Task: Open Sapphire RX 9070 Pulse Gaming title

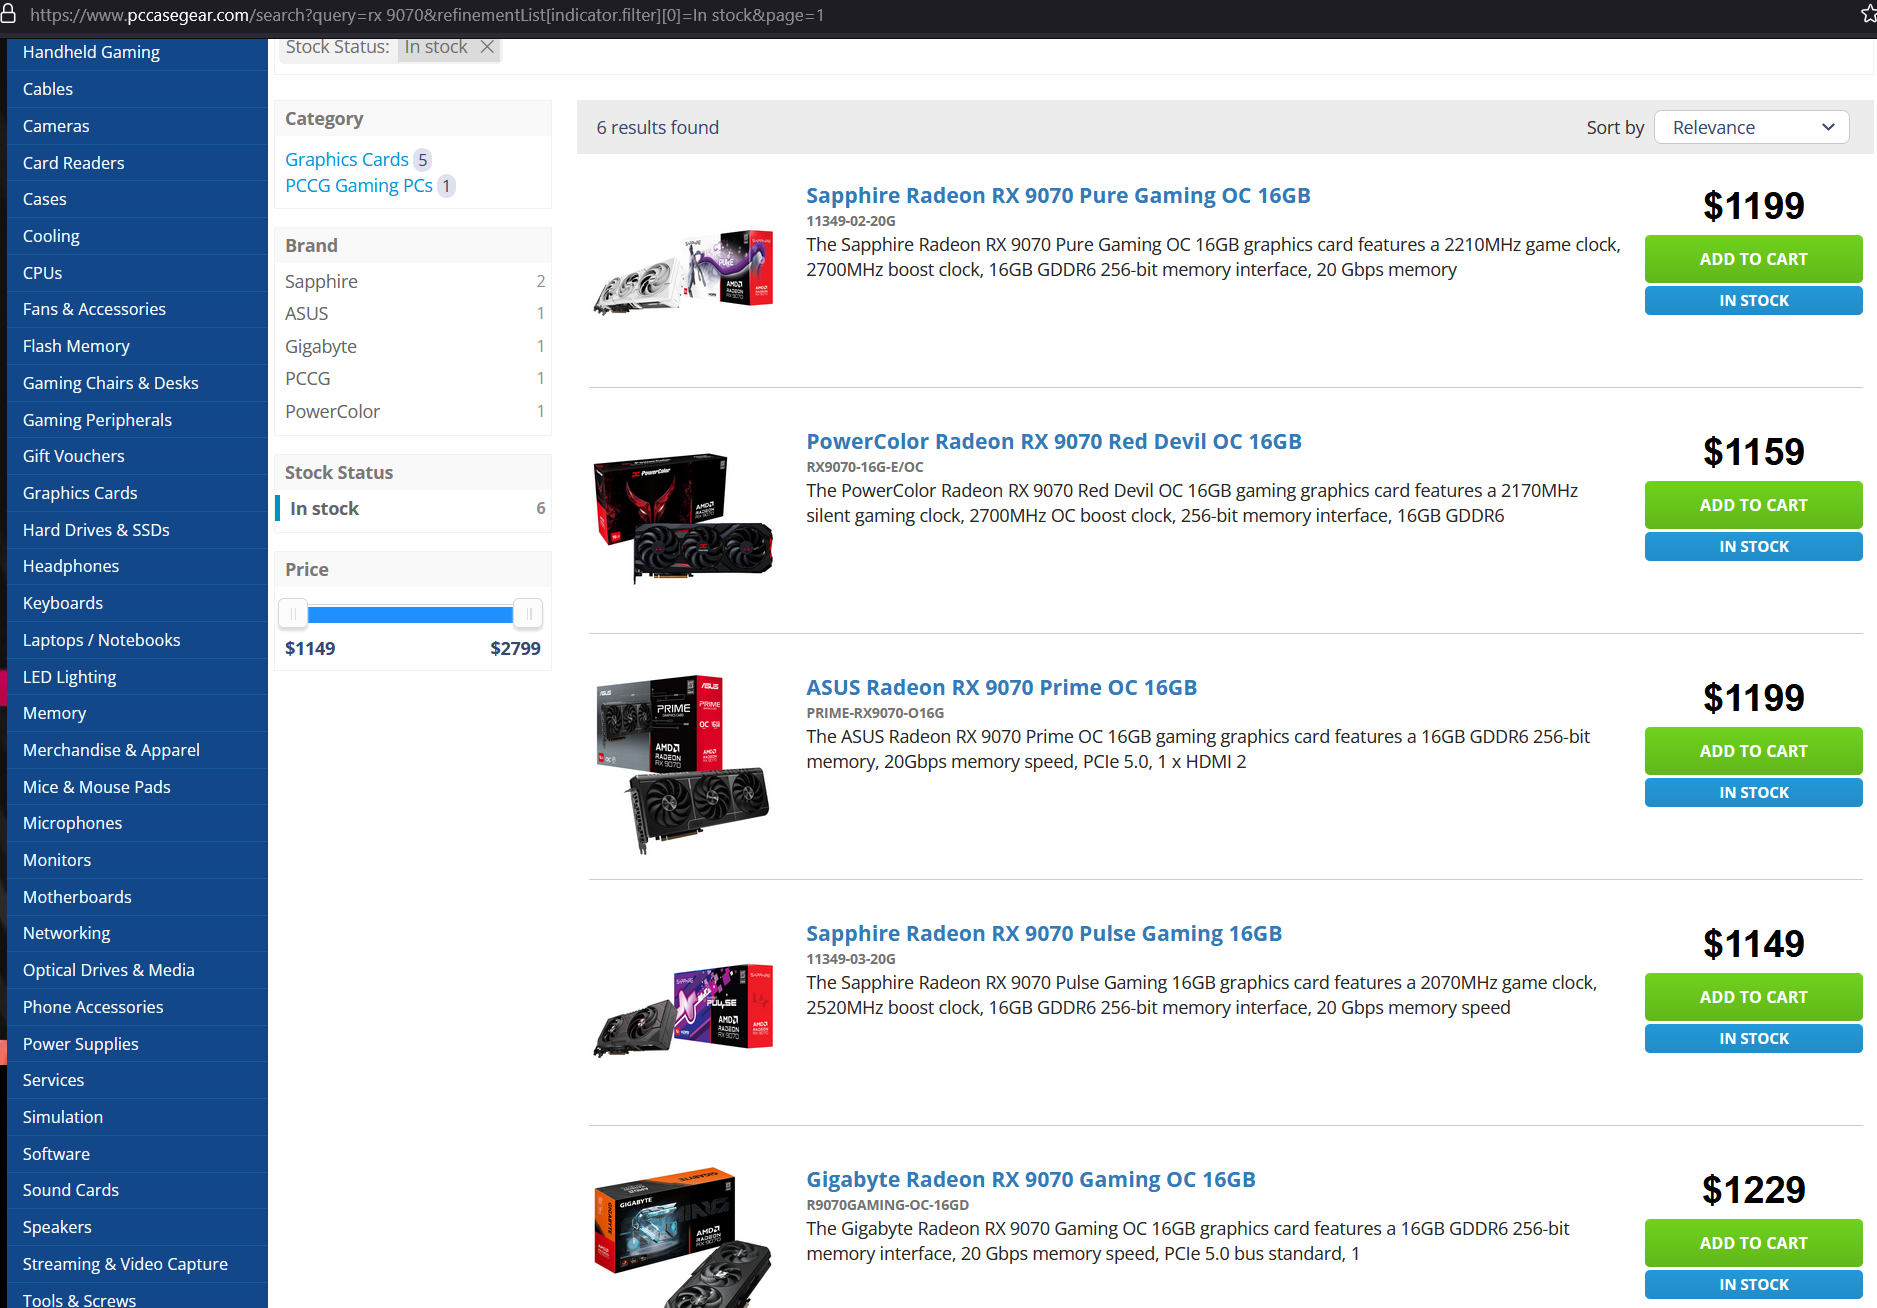Action: [x=1044, y=933]
